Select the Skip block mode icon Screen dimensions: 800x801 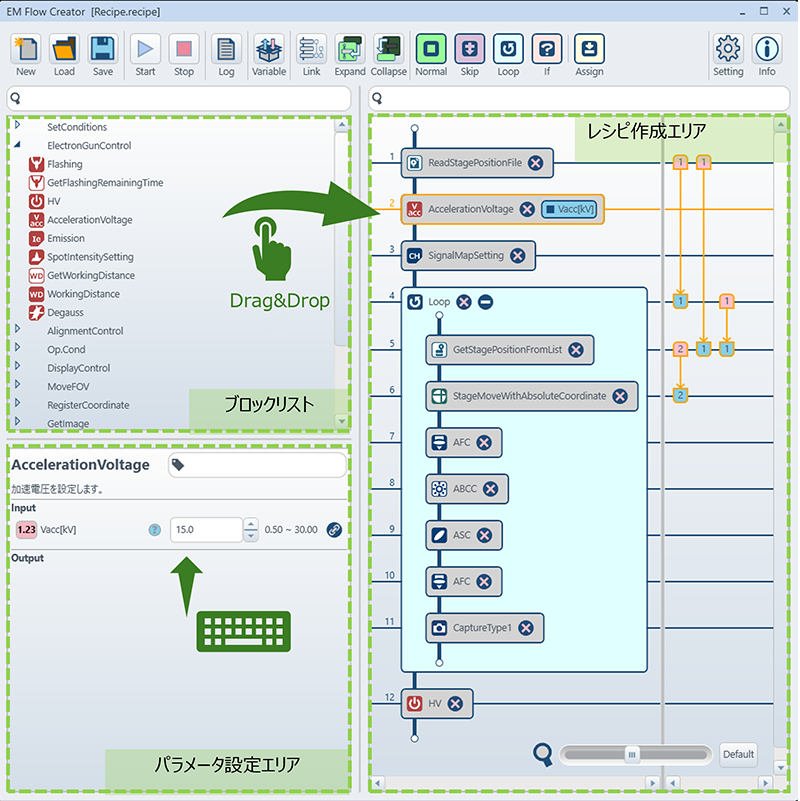click(469, 50)
